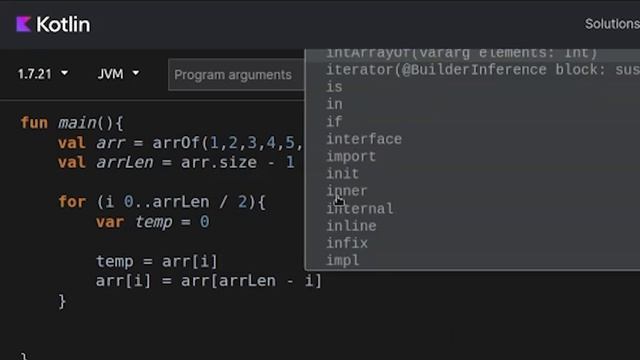The width and height of the screenshot is (640, 360).
Task: Select the 'interface' completion suggestion
Action: pyautogui.click(x=473, y=139)
